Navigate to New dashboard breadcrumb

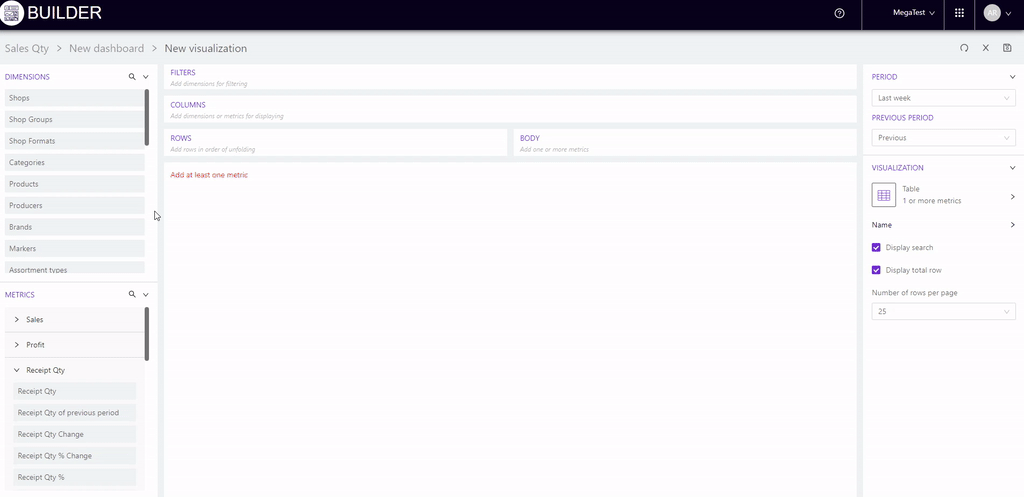[x=105, y=48]
